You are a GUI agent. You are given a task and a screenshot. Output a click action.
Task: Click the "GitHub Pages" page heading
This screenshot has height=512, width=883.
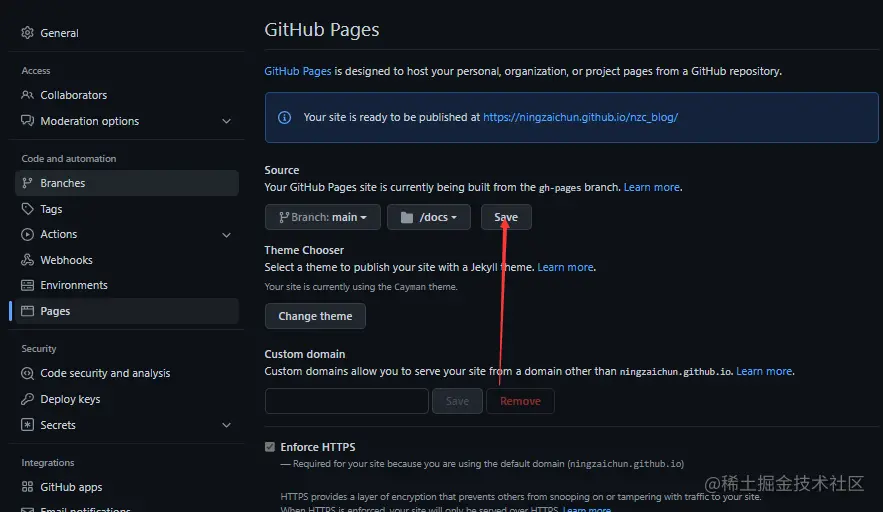pyautogui.click(x=322, y=29)
